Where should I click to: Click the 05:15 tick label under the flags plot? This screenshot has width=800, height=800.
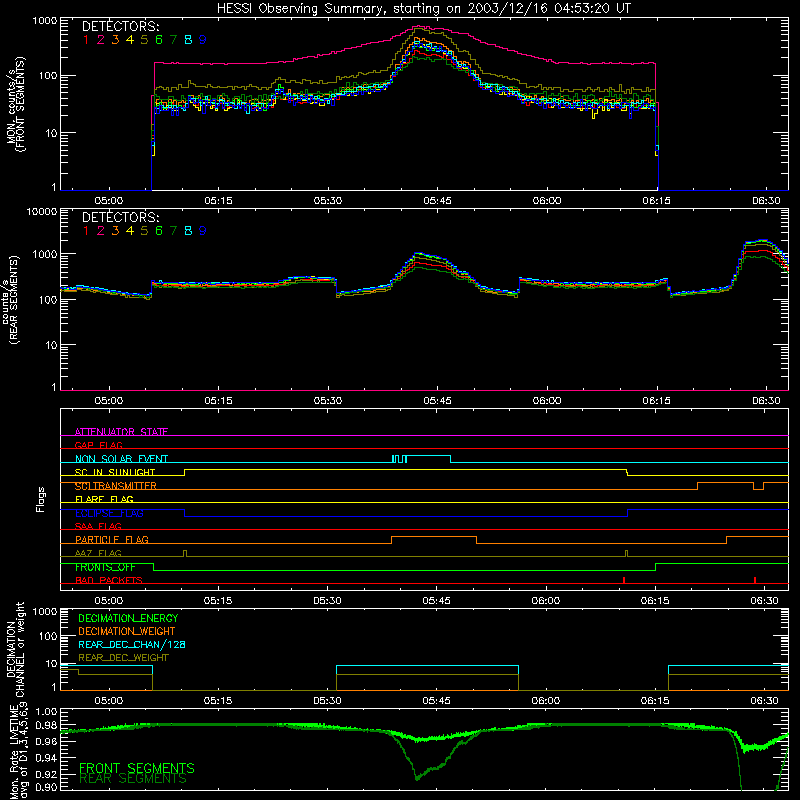(218, 601)
